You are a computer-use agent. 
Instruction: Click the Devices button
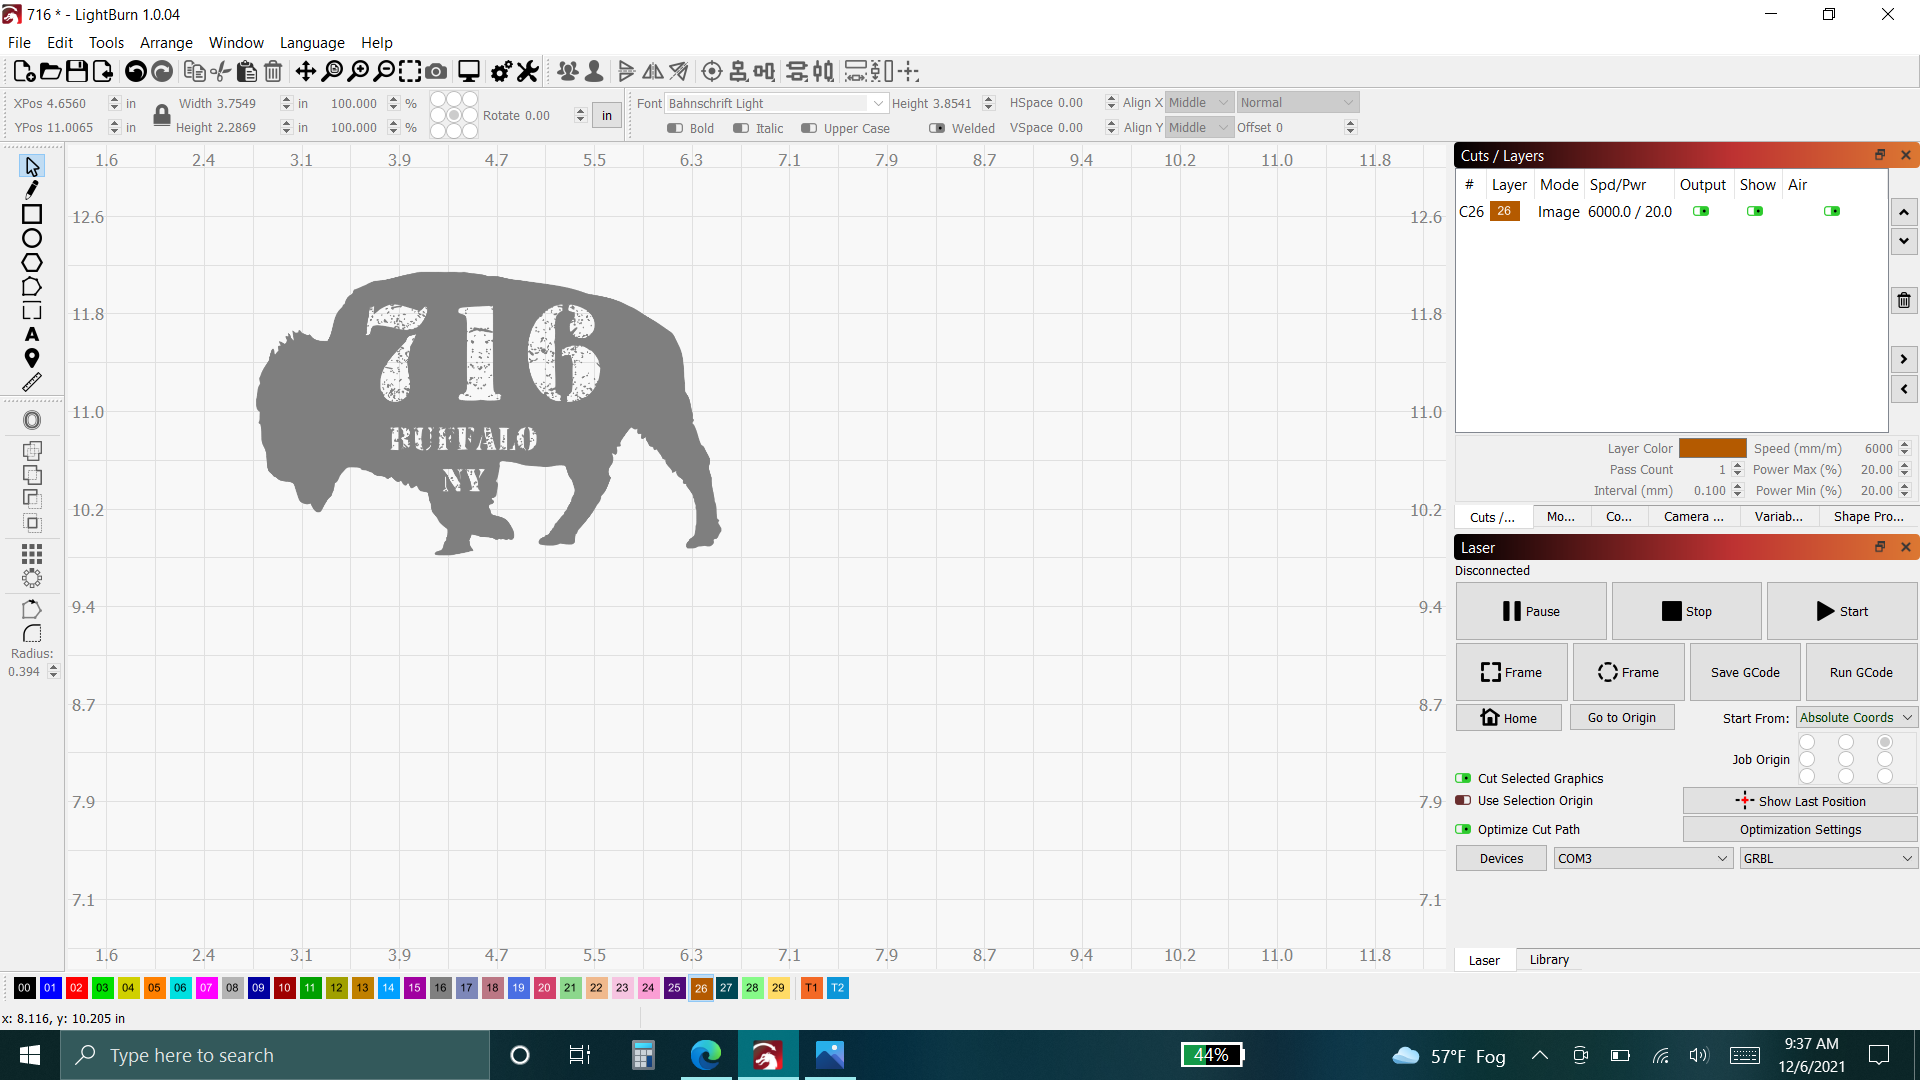pyautogui.click(x=1501, y=858)
